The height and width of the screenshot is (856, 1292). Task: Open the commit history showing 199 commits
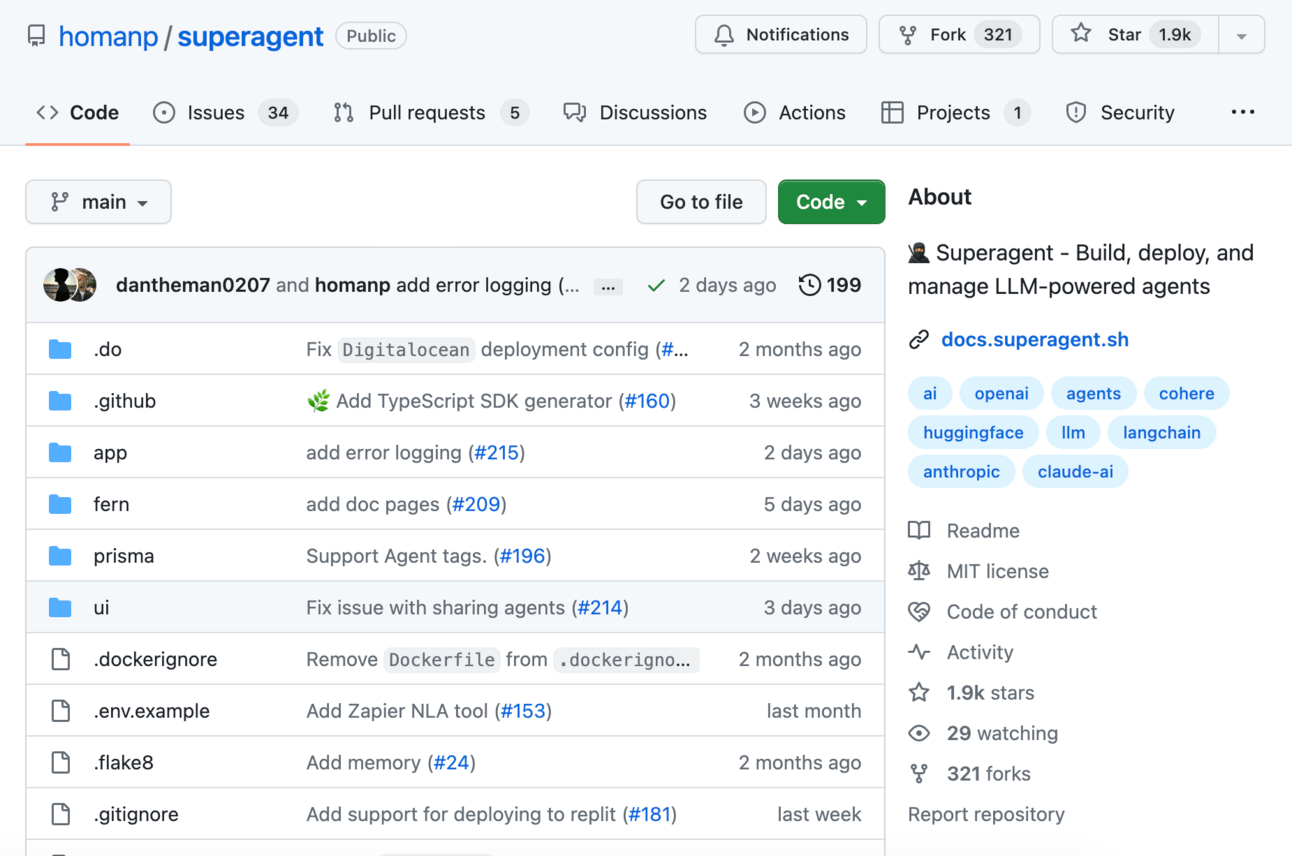(x=830, y=285)
